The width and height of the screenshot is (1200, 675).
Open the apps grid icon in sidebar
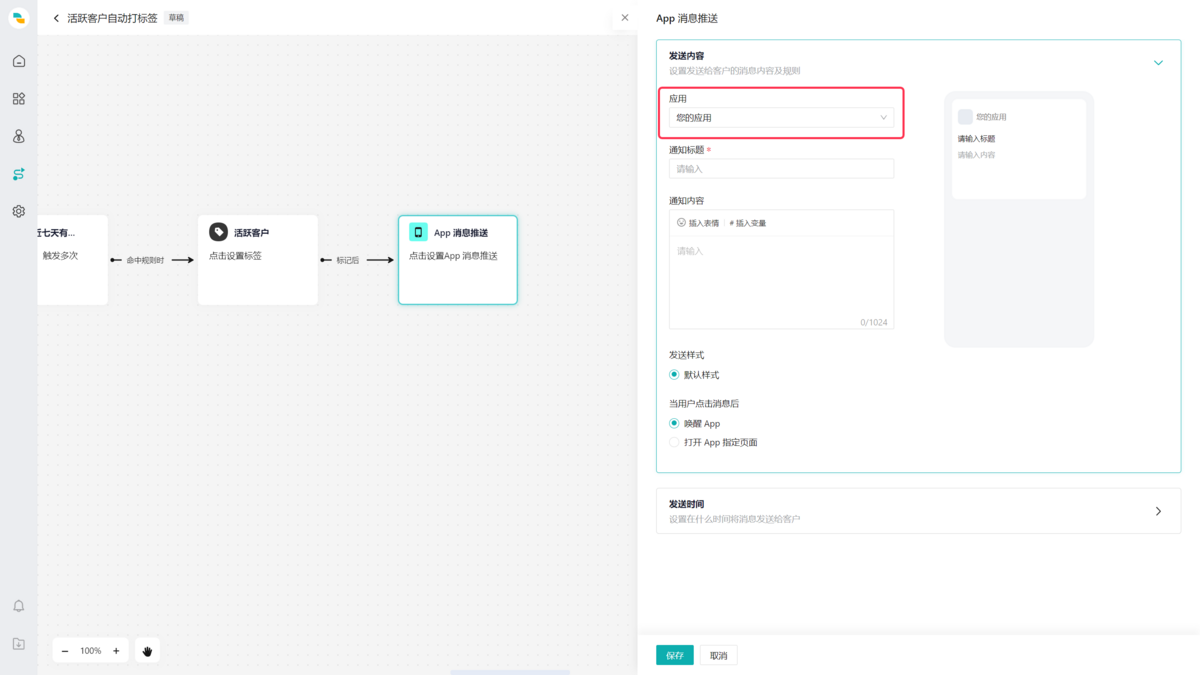(x=18, y=99)
